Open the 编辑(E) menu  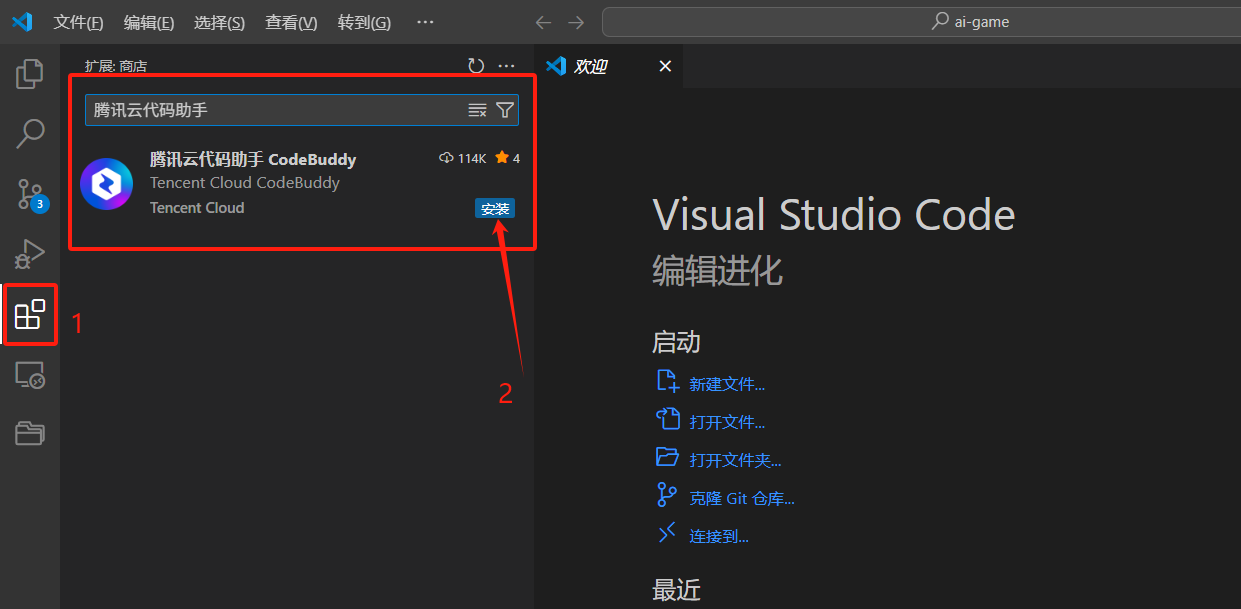(x=149, y=22)
